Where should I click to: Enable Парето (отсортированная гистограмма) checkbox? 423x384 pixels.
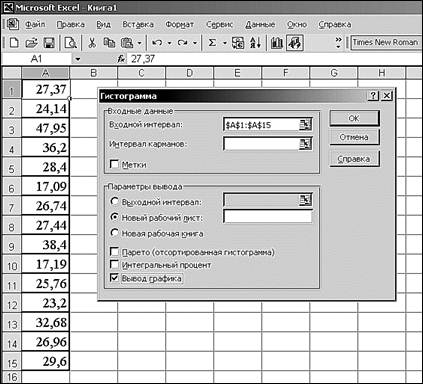(114, 251)
